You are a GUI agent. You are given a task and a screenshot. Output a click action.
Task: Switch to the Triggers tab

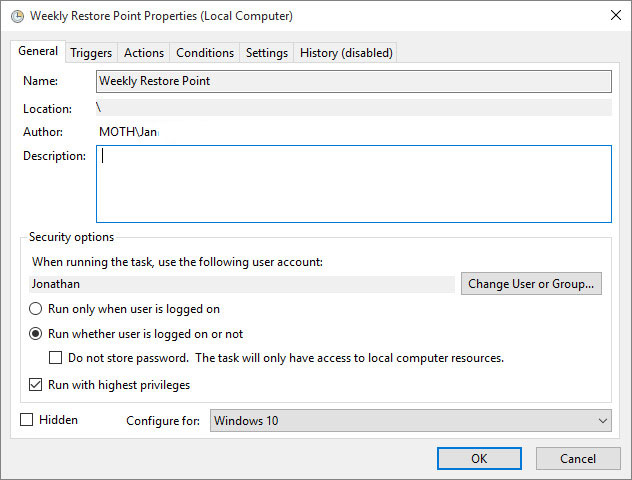pyautogui.click(x=91, y=53)
